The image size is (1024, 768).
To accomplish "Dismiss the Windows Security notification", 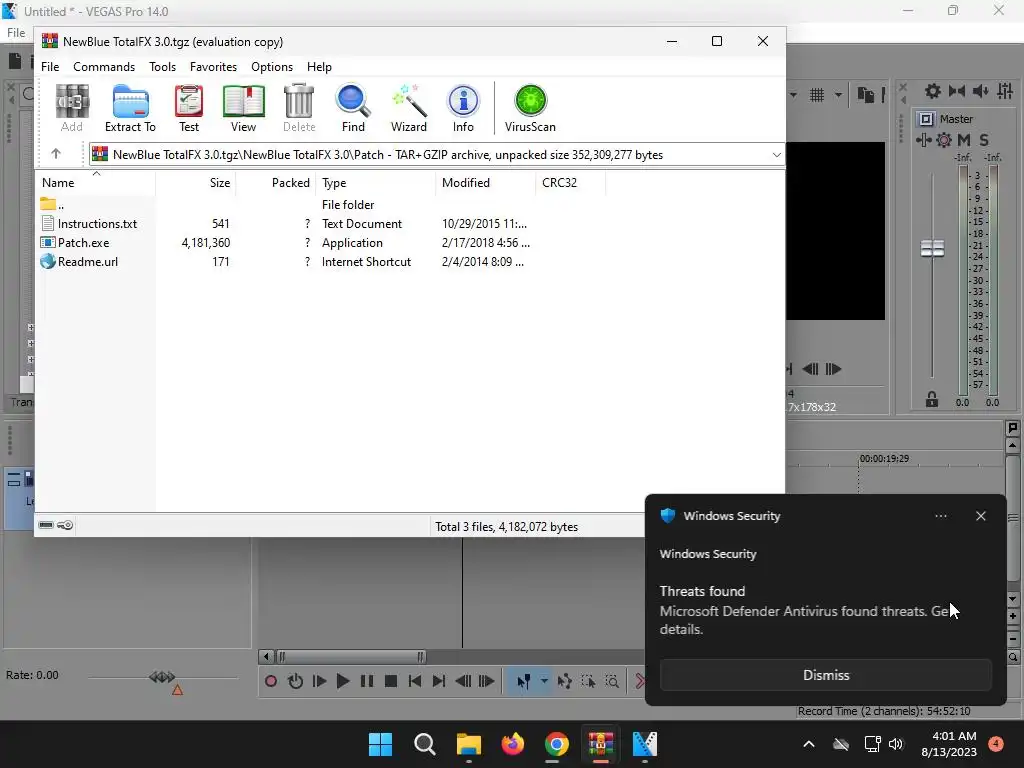I will coord(825,675).
